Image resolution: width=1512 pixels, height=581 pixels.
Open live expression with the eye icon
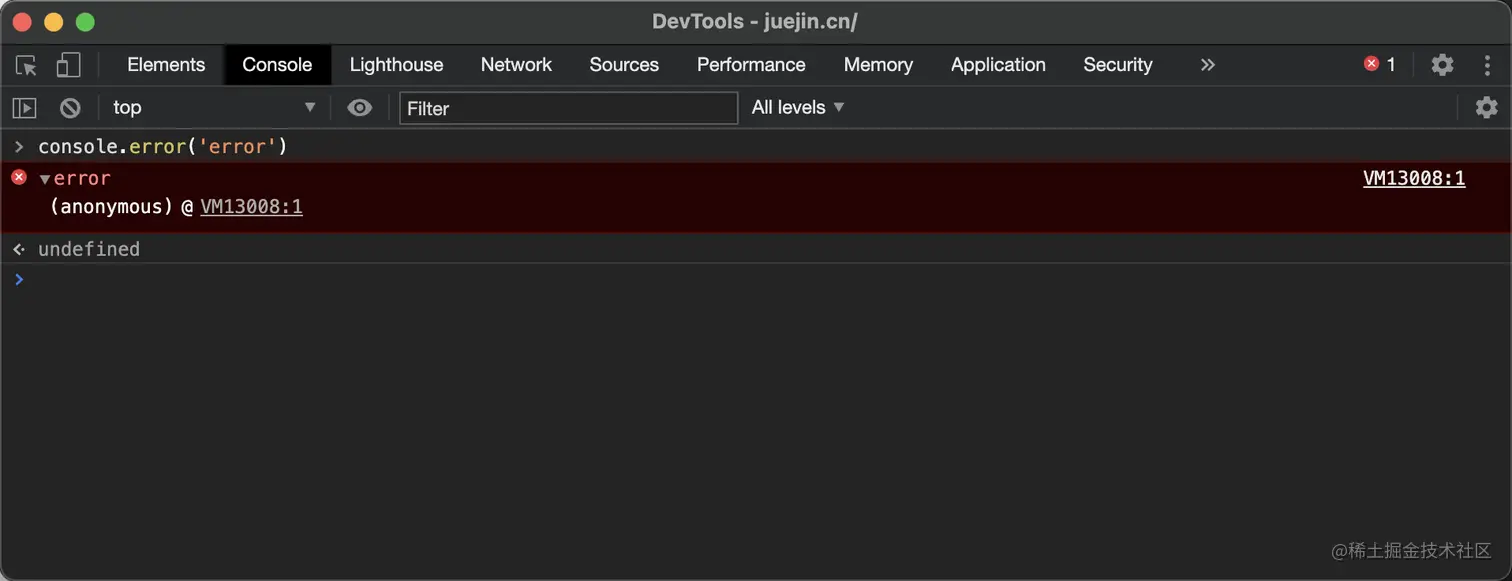[360, 108]
